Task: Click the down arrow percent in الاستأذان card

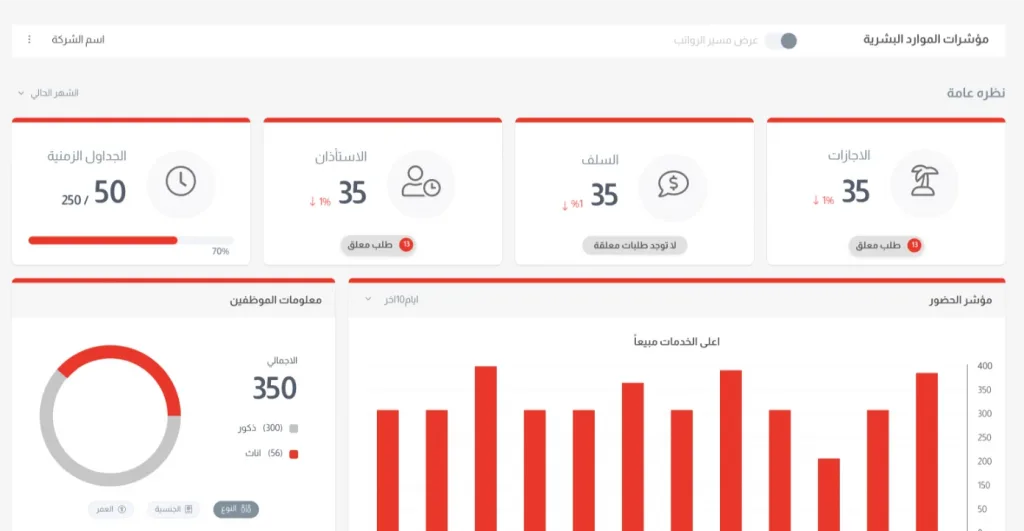Action: tap(320, 202)
